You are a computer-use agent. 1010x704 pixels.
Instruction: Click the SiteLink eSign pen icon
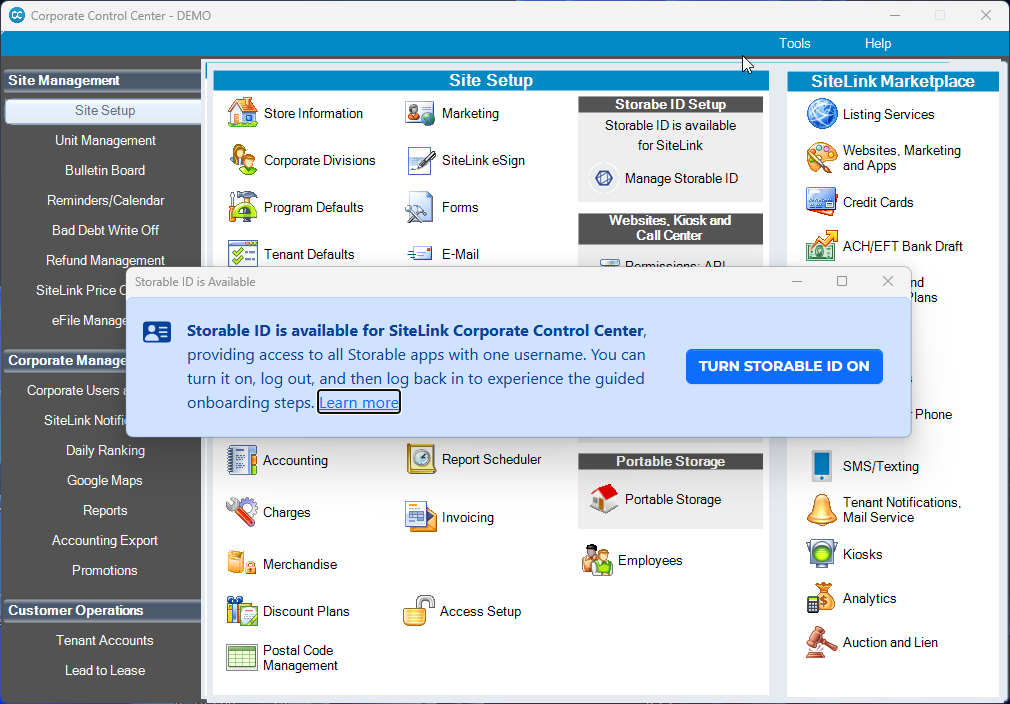click(x=421, y=160)
